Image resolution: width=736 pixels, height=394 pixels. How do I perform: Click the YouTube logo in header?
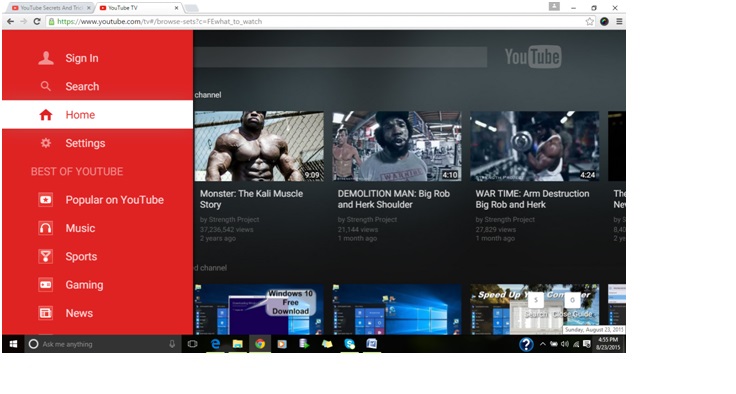pyautogui.click(x=533, y=57)
